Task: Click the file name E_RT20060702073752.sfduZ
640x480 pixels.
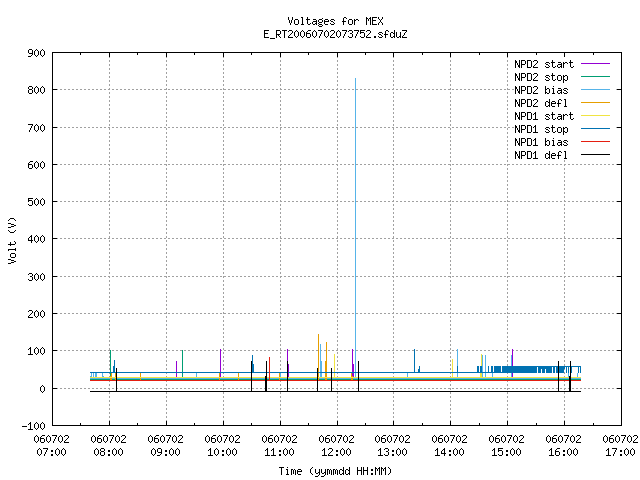Action: click(x=335, y=34)
